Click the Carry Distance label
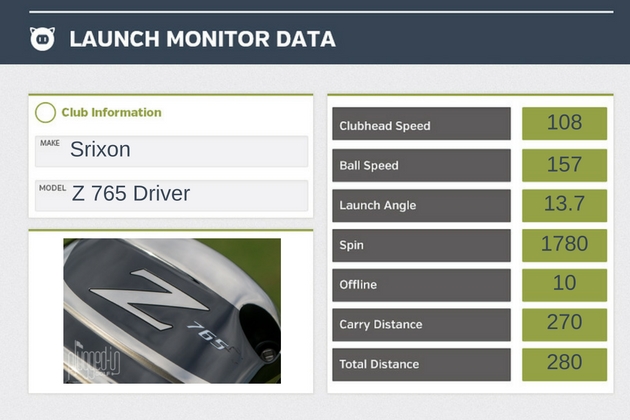Image resolution: width=630 pixels, height=420 pixels. (x=421, y=325)
